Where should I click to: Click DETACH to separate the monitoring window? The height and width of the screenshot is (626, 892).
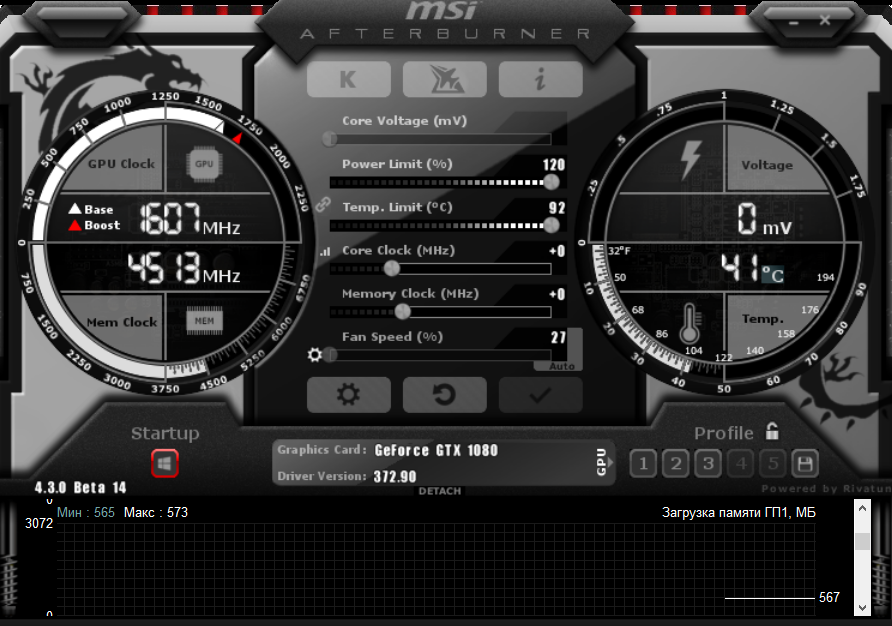coord(440,491)
